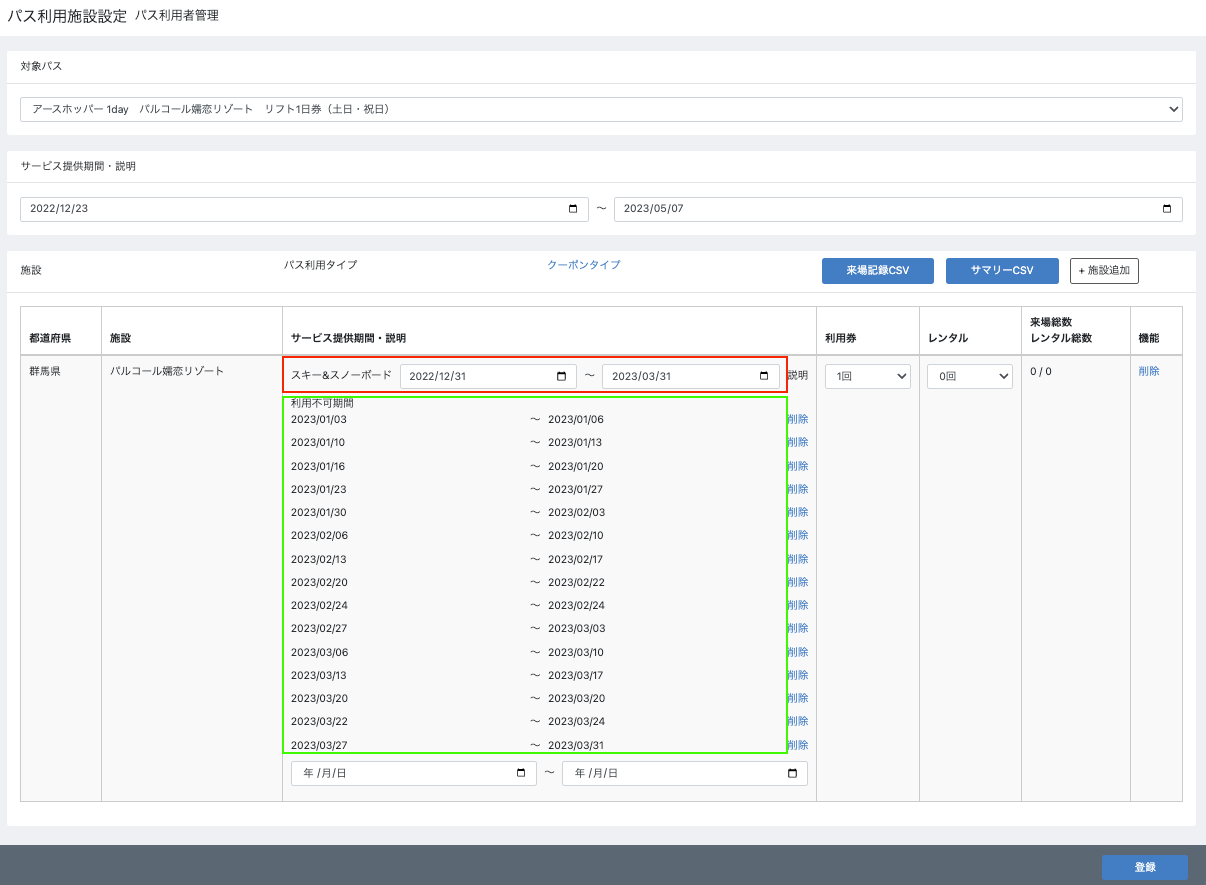
Task: Delete unavailable period starting 2023/01/03
Action: [798, 419]
